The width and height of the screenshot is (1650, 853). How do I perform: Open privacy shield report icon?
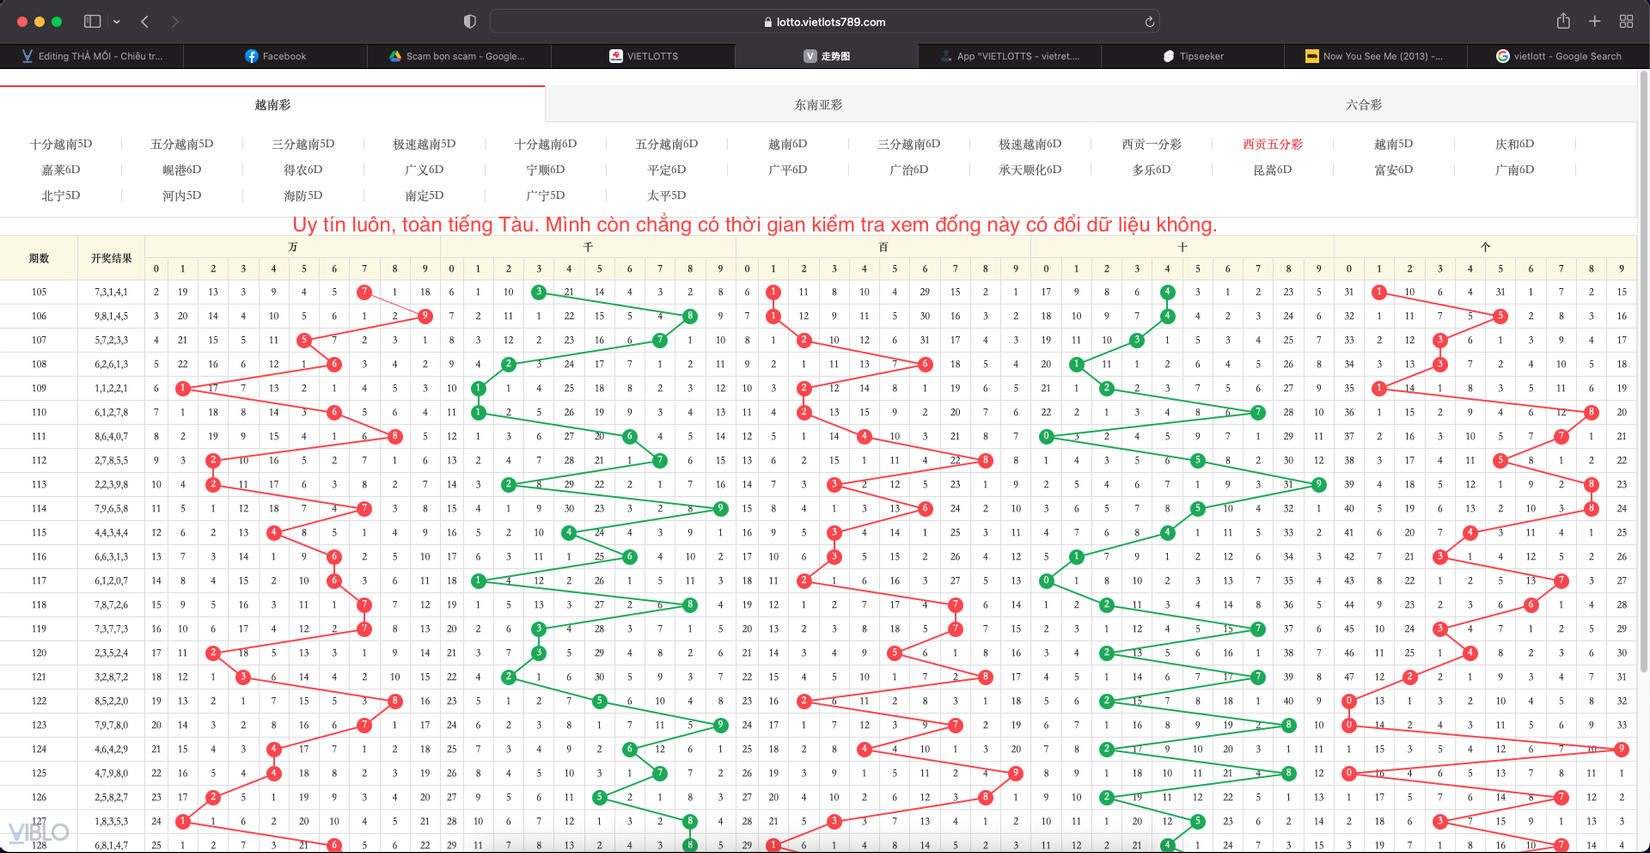point(470,21)
